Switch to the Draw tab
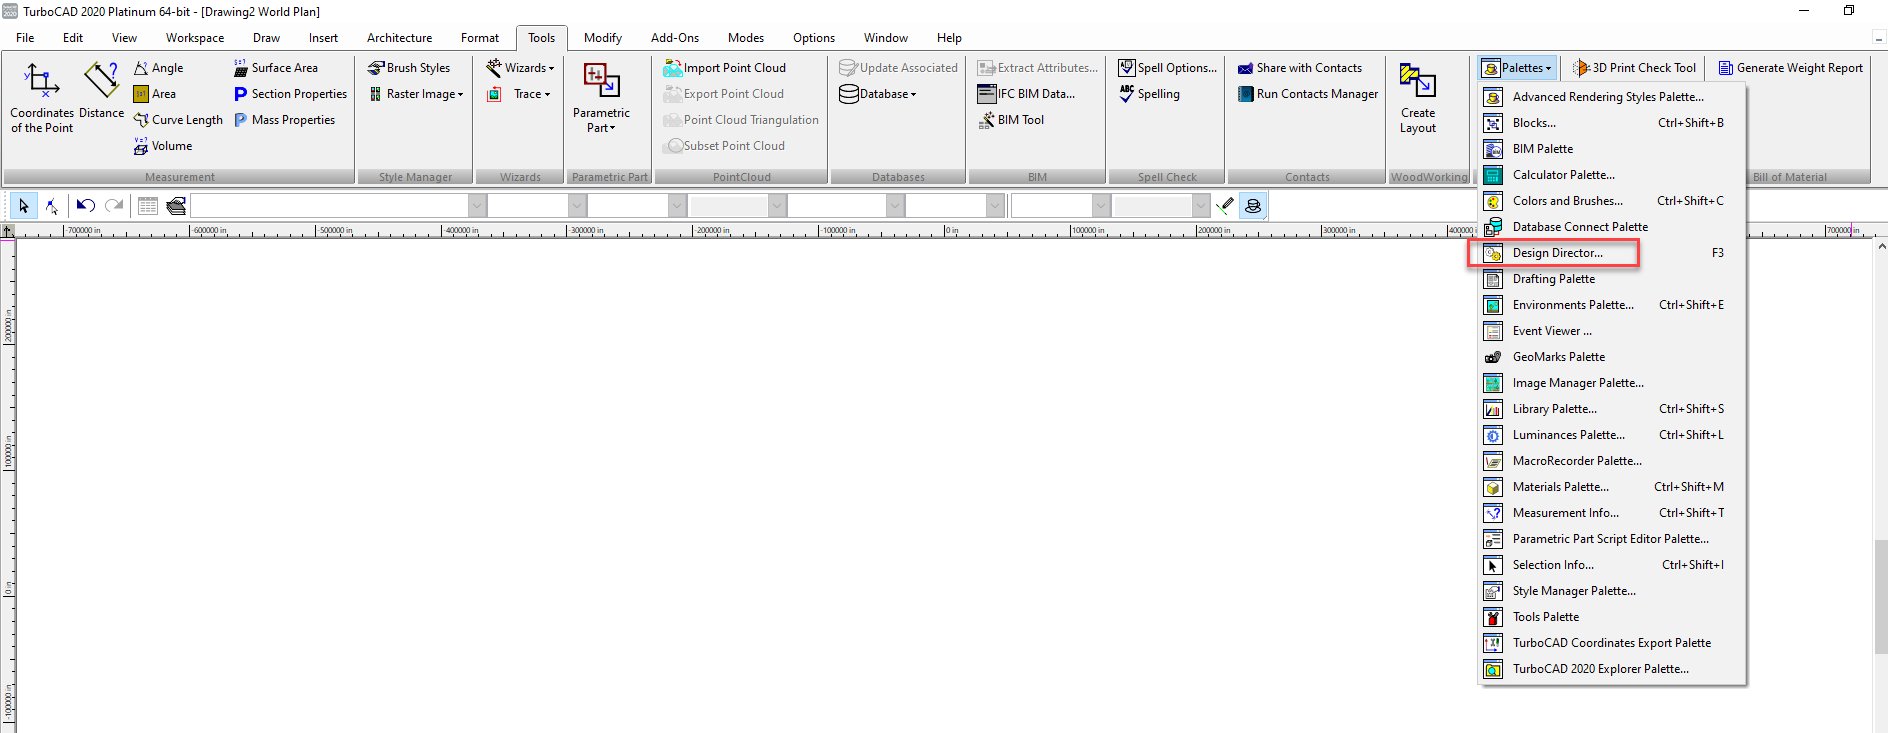Image resolution: width=1888 pixels, height=733 pixels. tap(266, 38)
